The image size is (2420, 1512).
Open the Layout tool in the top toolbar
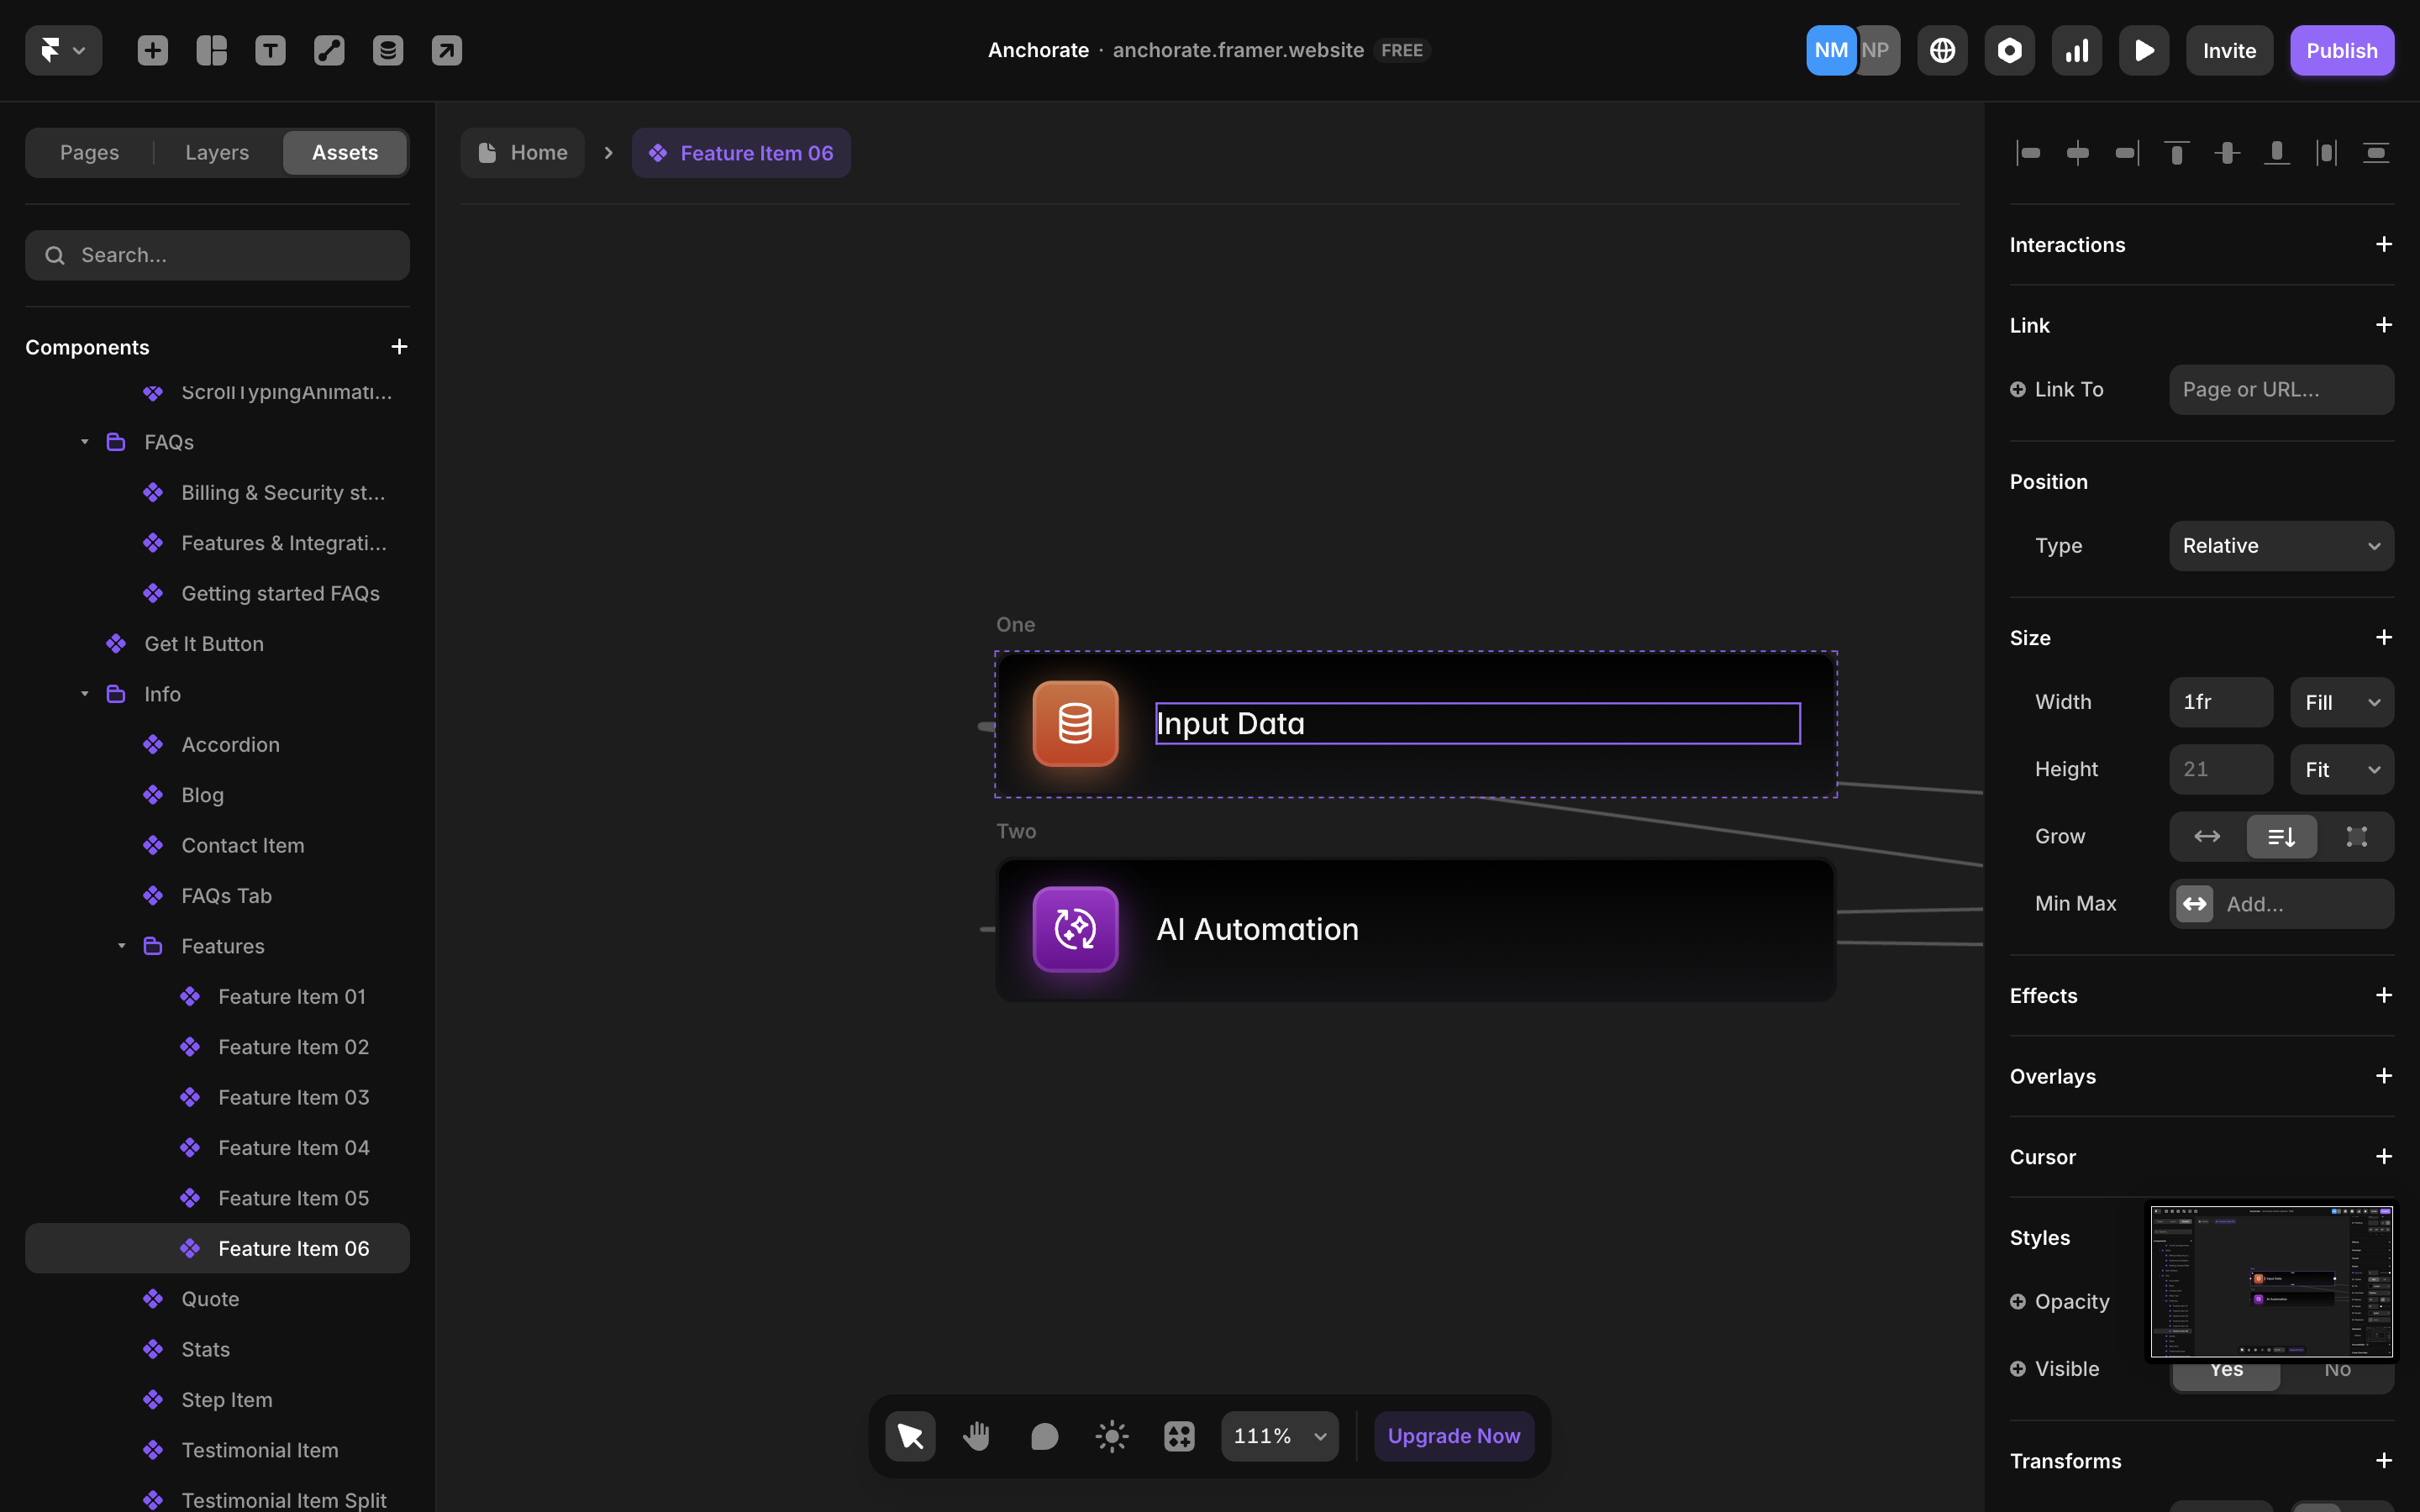(211, 50)
